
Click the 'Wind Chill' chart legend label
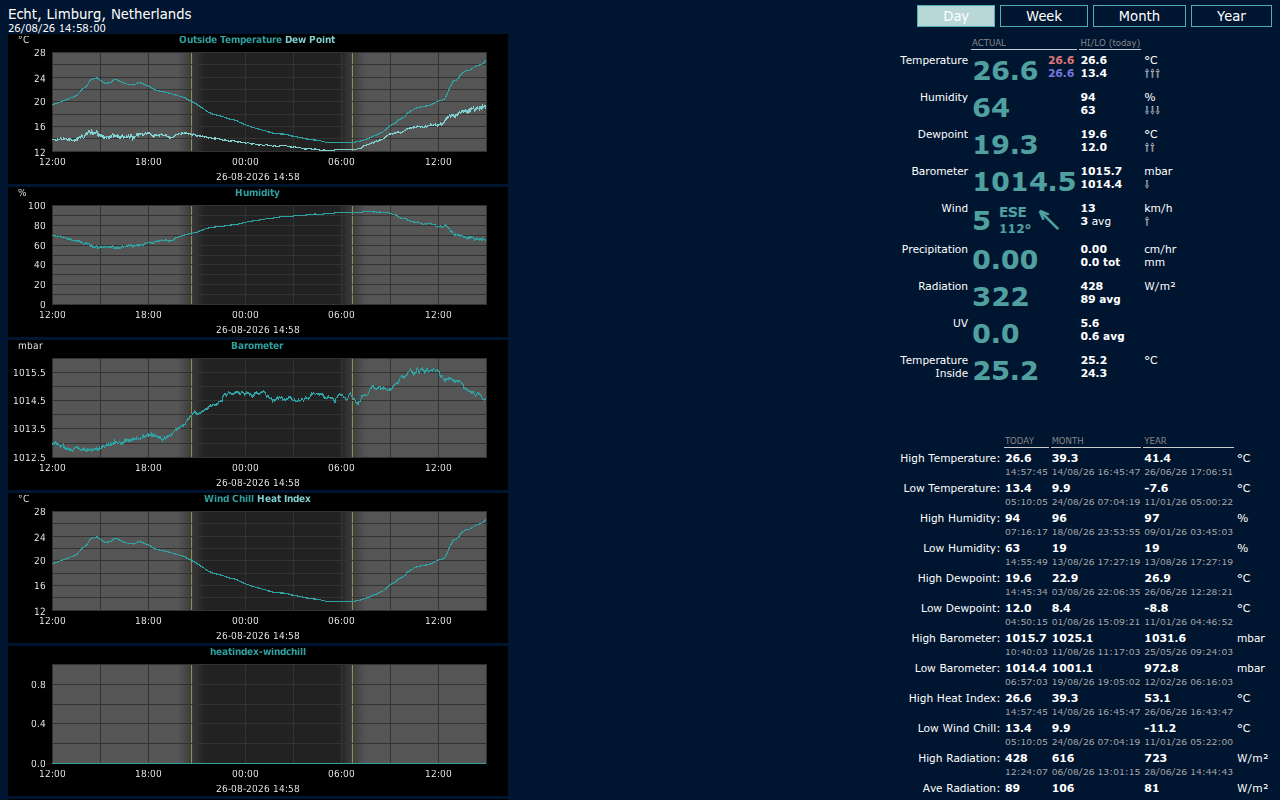(x=229, y=499)
